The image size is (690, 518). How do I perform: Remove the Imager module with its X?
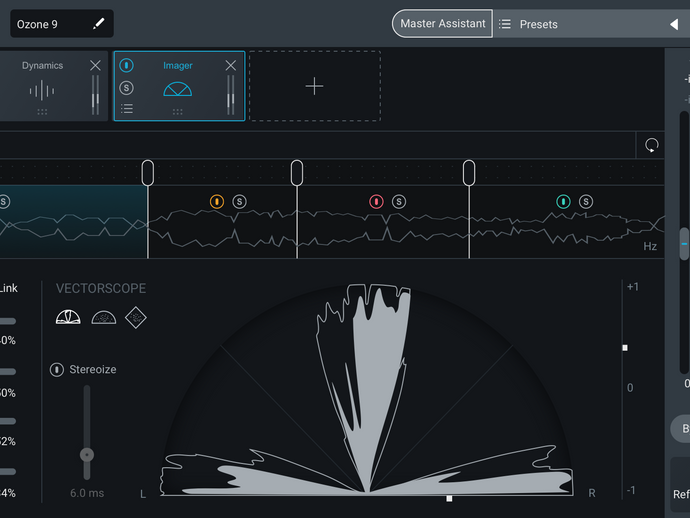(x=231, y=66)
